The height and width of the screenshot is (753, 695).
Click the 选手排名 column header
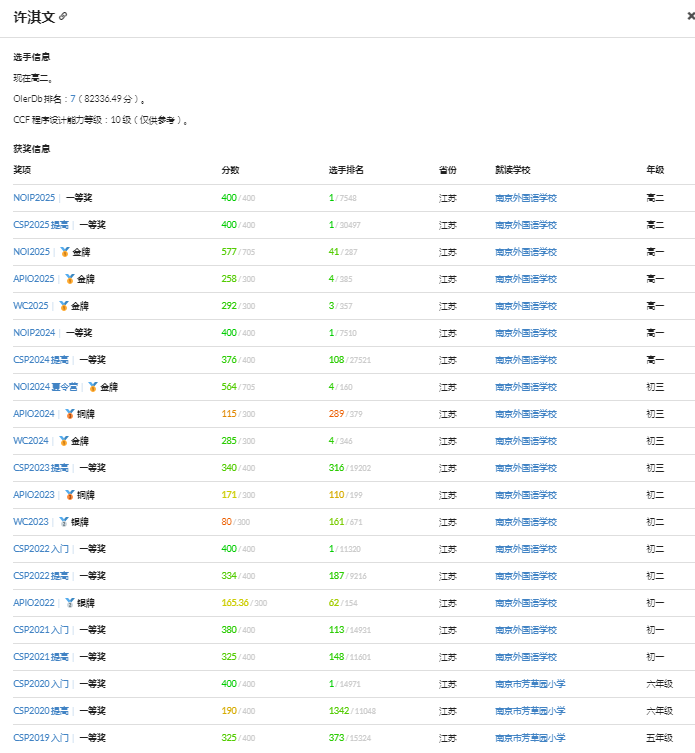coord(346,171)
